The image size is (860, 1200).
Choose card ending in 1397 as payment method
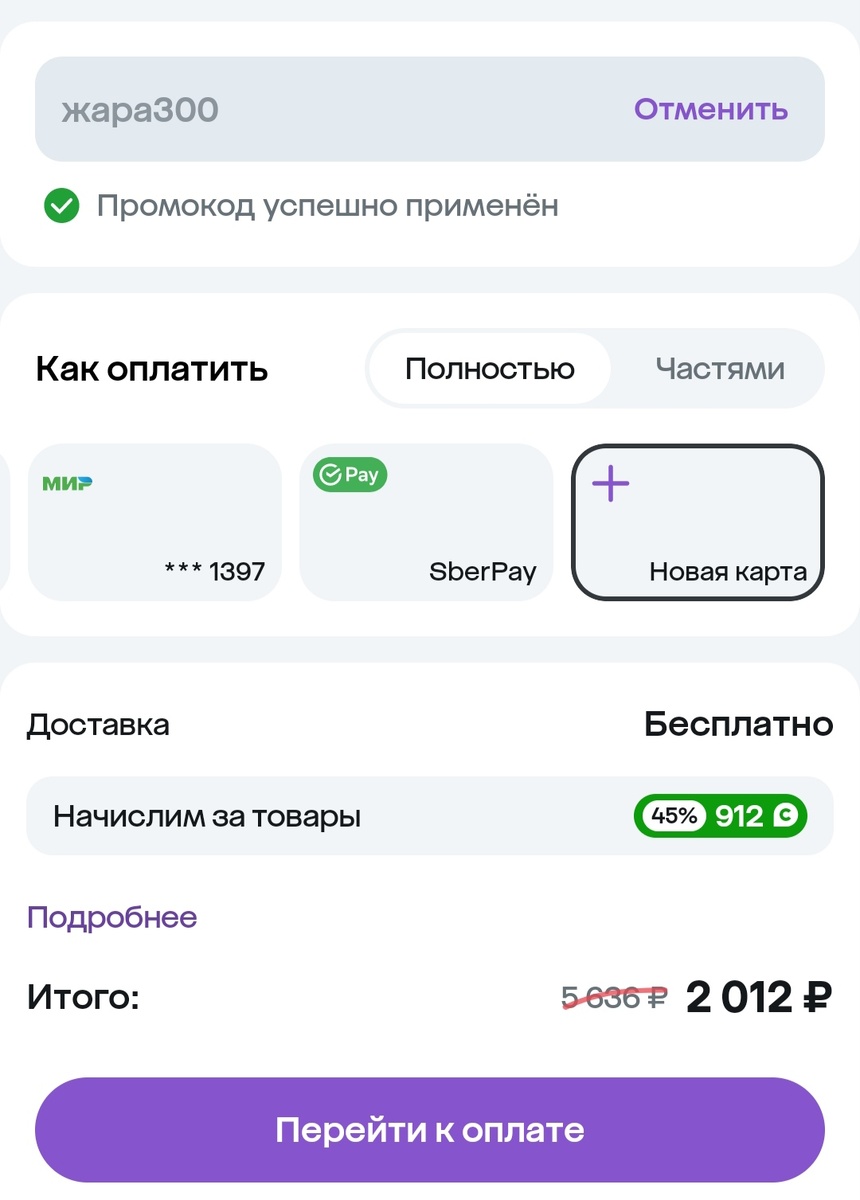pyautogui.click(x=154, y=521)
